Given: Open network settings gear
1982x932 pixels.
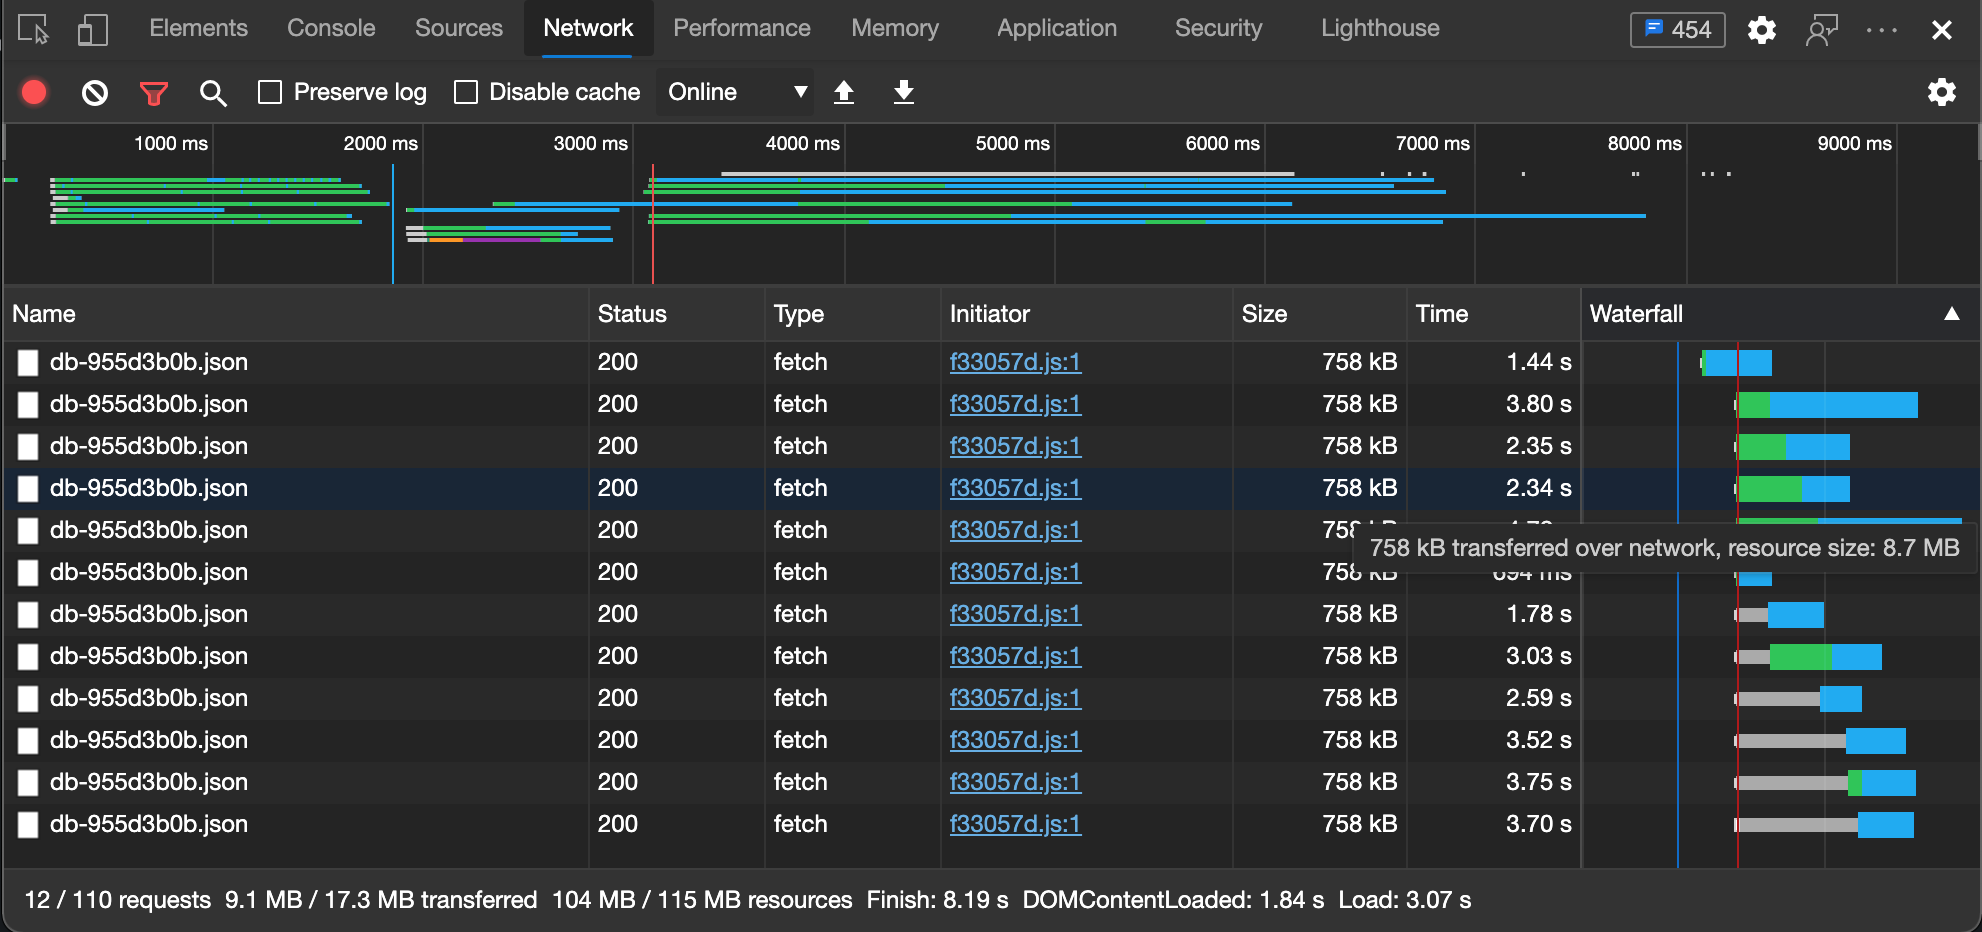Looking at the screenshot, I should click(x=1943, y=92).
